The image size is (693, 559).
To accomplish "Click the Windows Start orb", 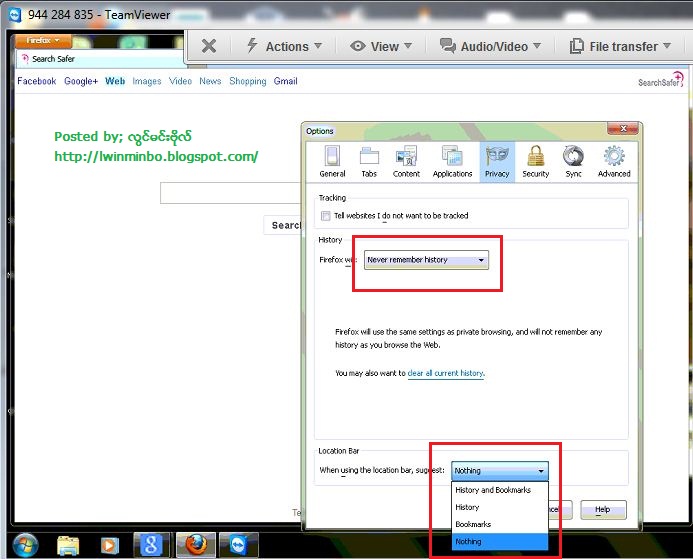I will point(25,545).
